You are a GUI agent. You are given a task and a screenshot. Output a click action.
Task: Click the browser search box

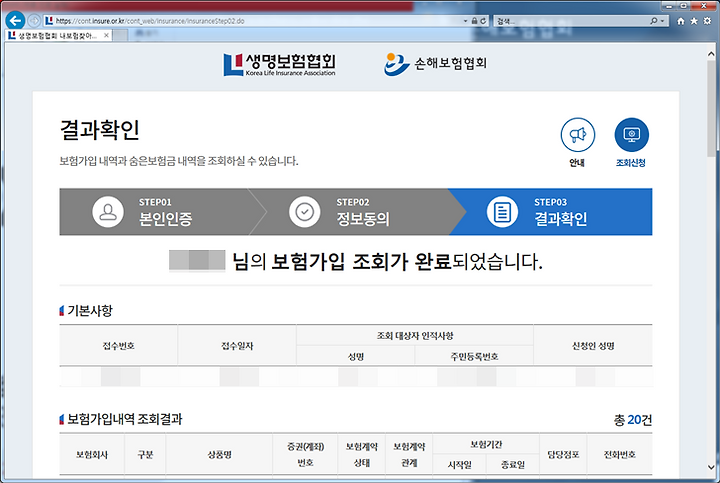572,21
